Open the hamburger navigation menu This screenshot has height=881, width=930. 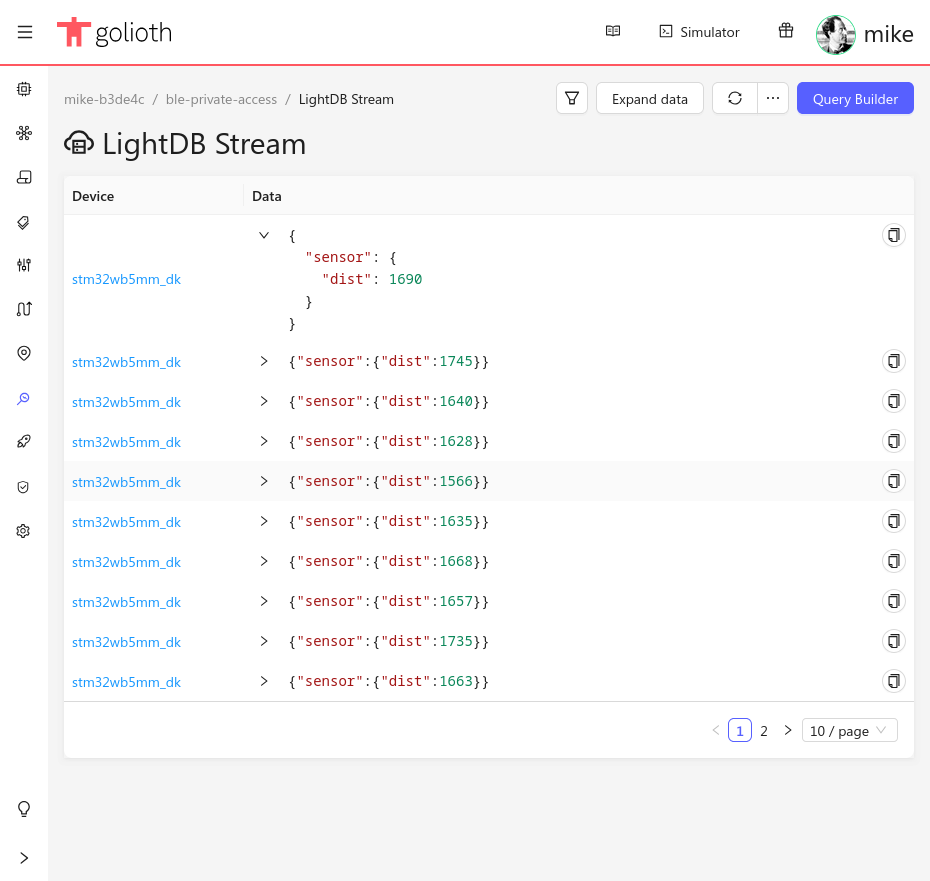[25, 32]
